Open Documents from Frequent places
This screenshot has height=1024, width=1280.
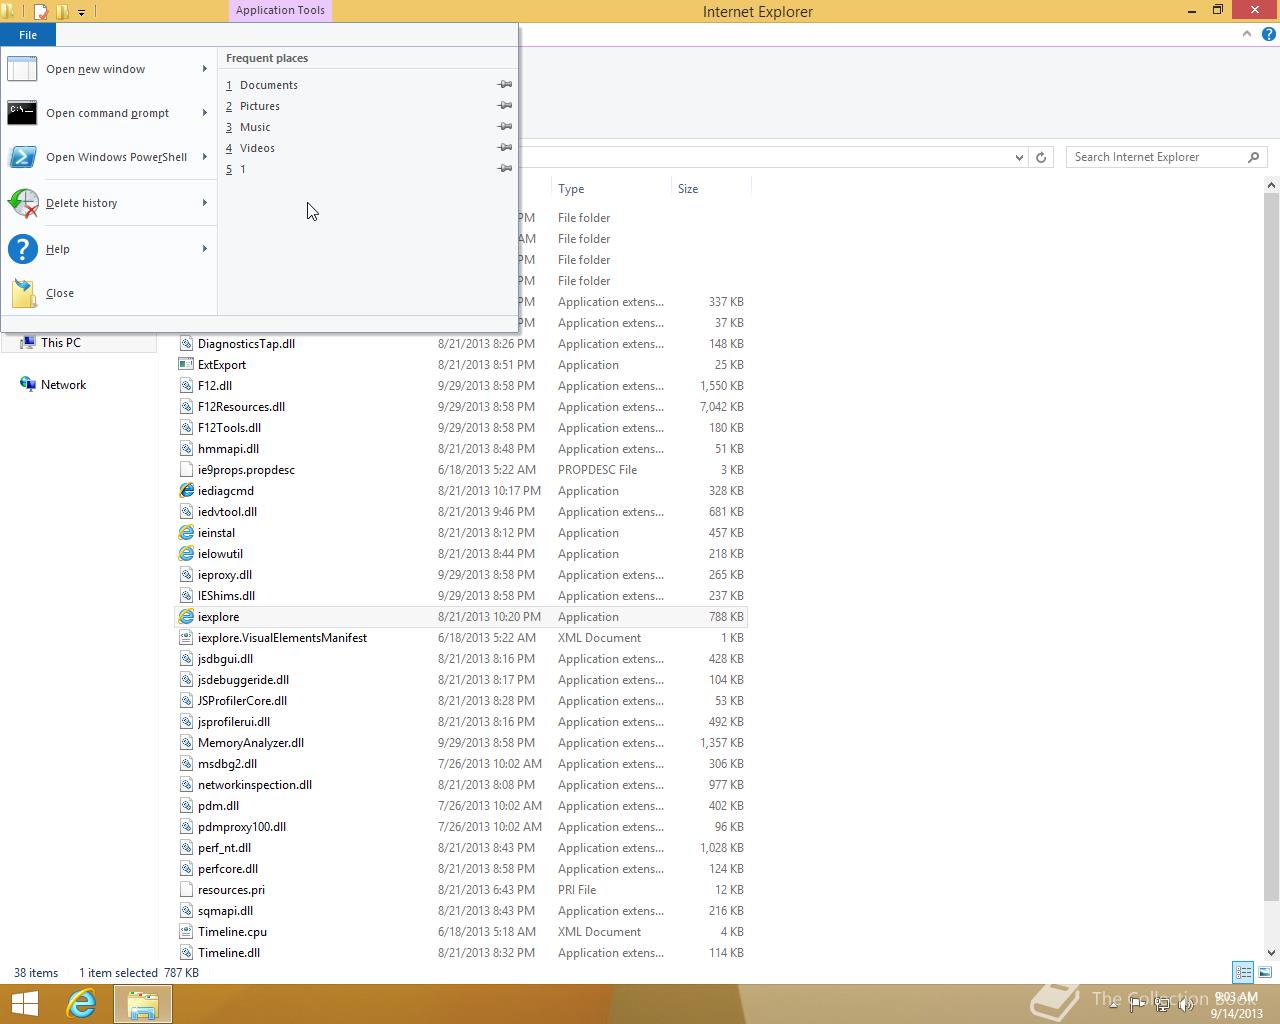pyautogui.click(x=269, y=85)
